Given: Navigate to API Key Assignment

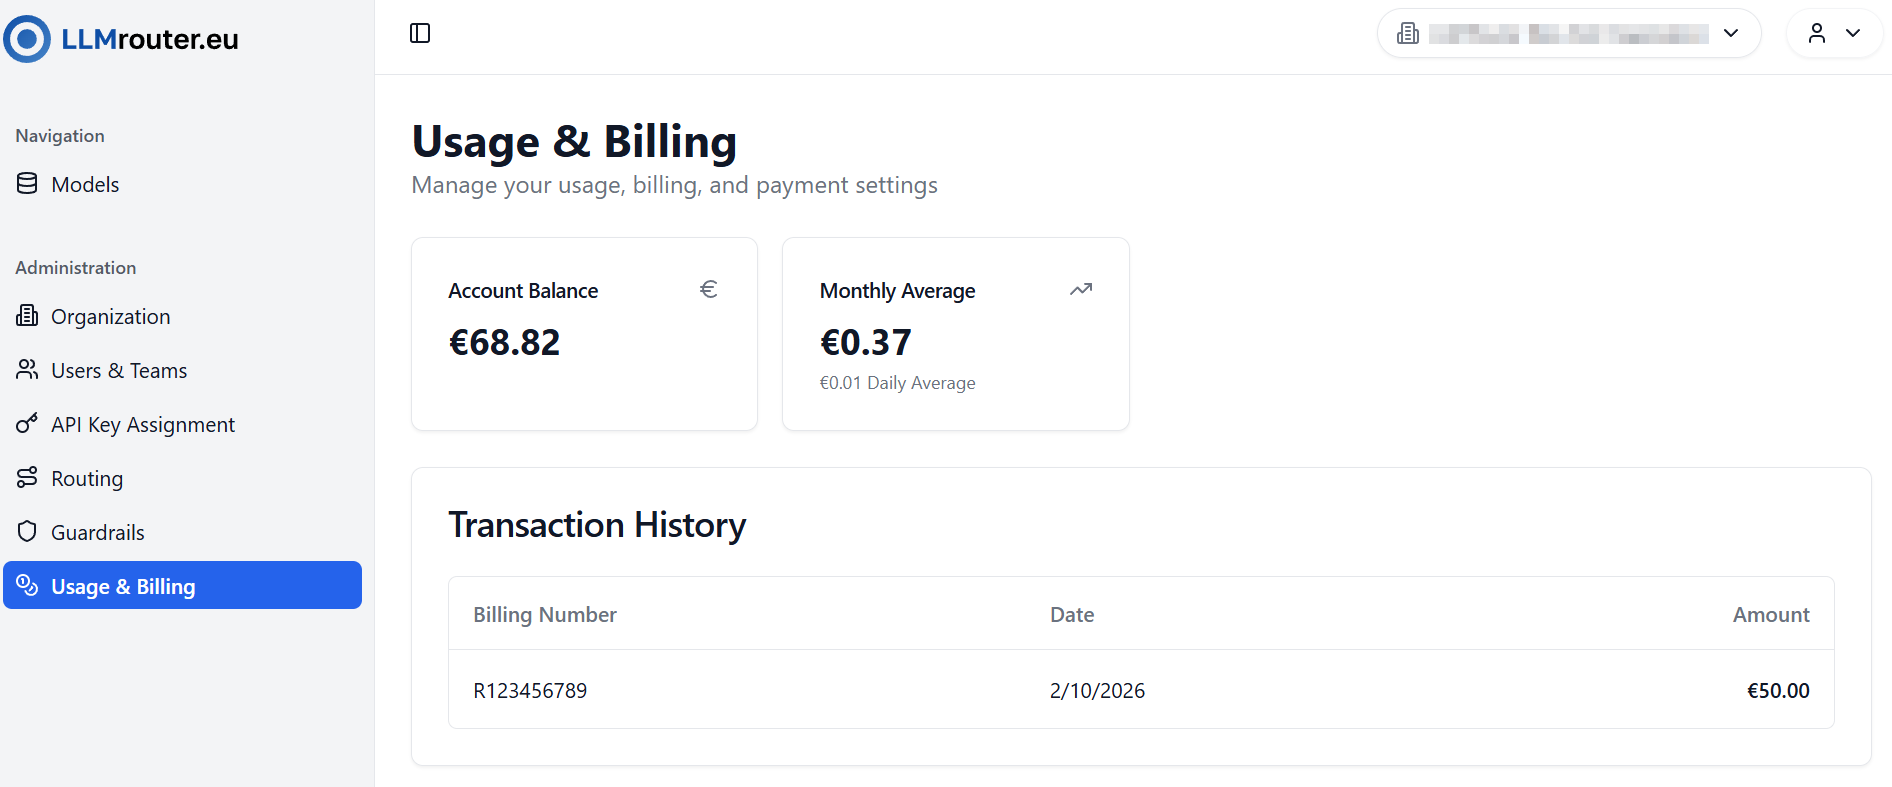Looking at the screenshot, I should [x=143, y=425].
